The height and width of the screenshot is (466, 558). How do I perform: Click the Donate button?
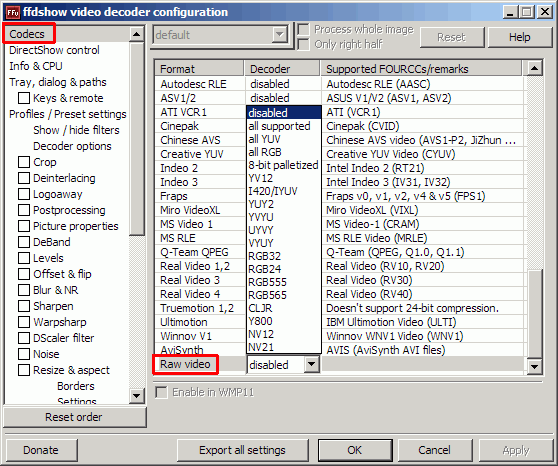pos(41,450)
